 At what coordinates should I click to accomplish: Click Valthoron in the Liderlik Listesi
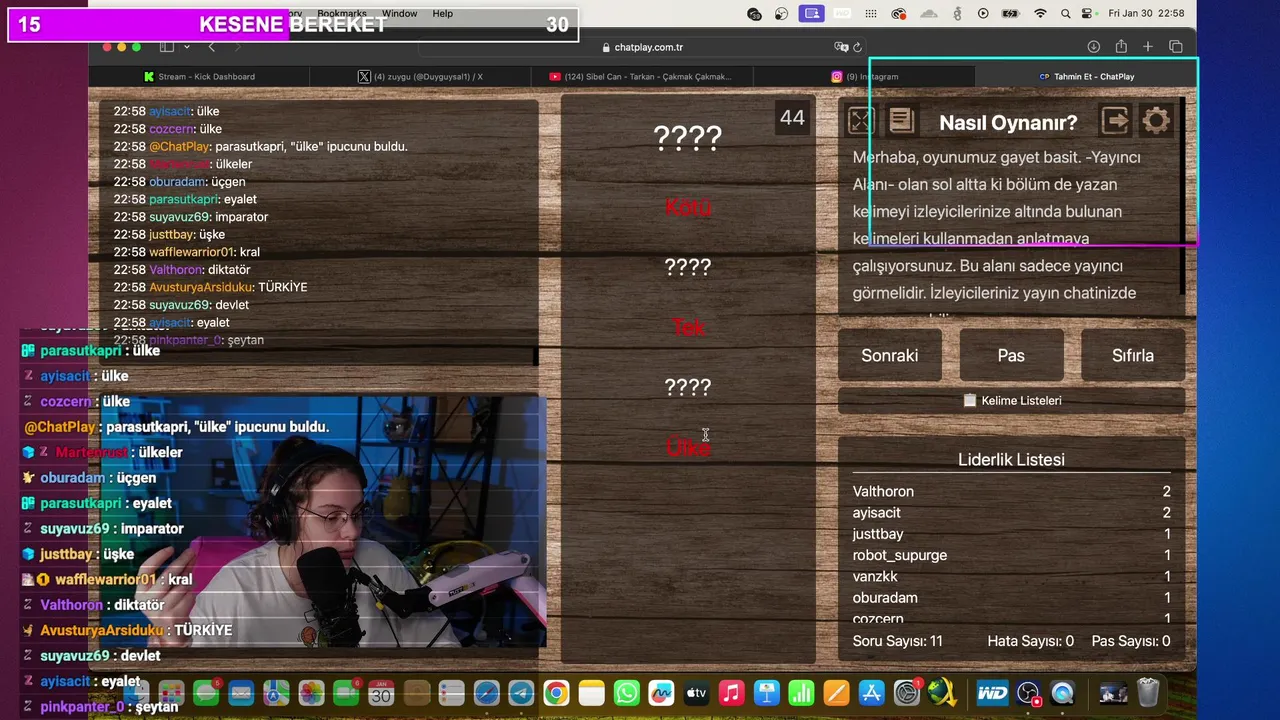[883, 491]
